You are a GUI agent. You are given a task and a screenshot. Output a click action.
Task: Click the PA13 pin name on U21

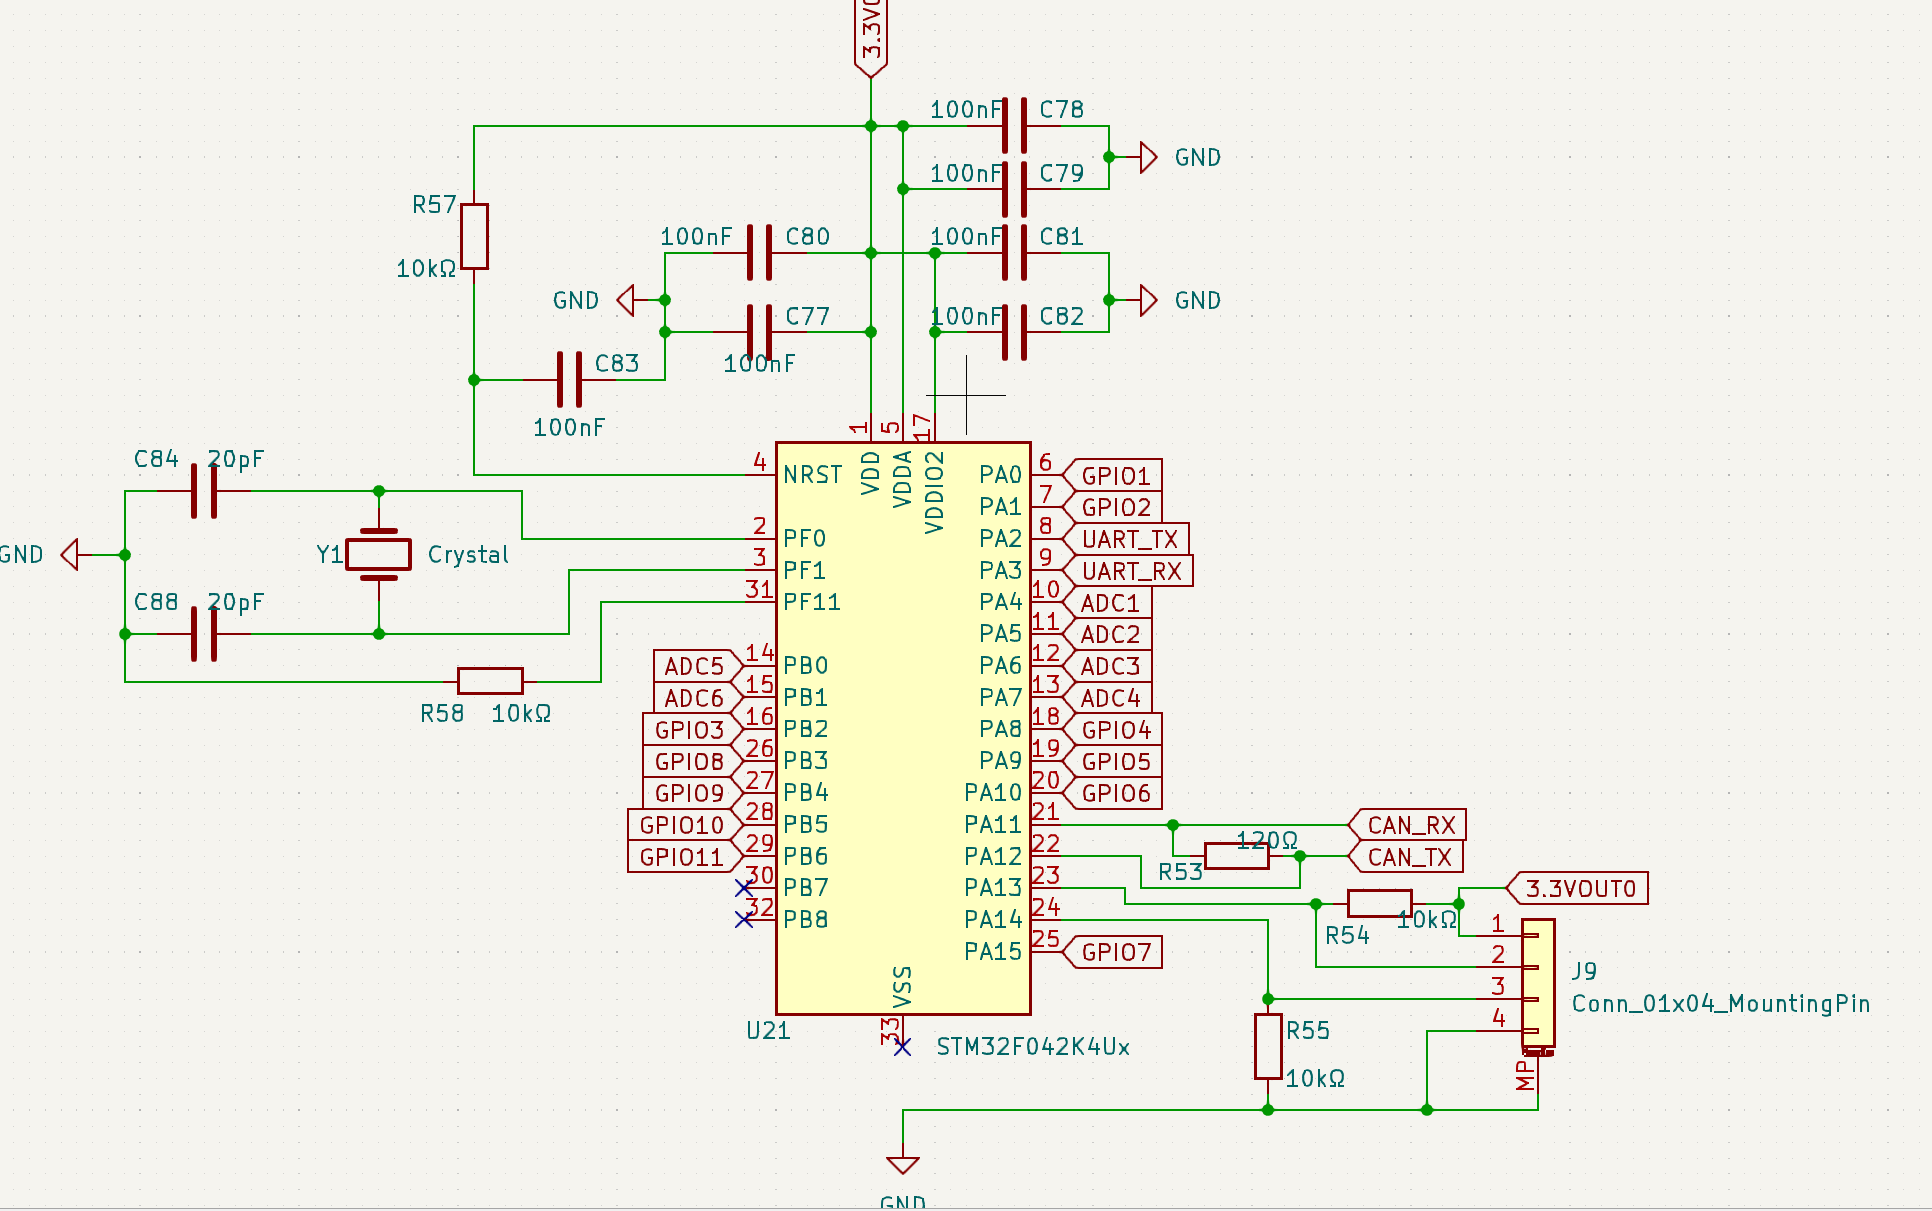(993, 888)
